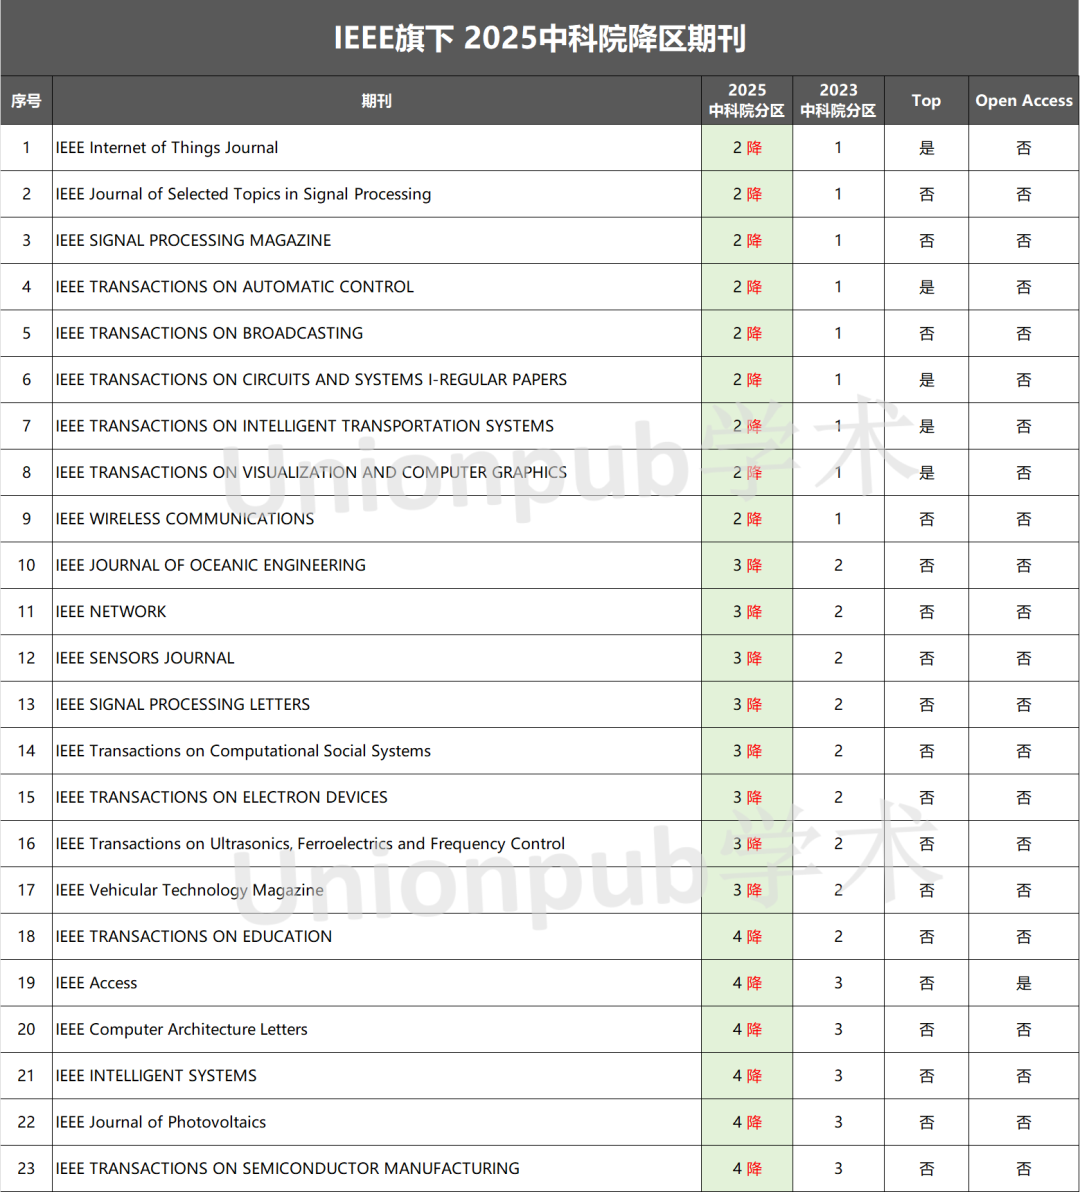Select Open Access '是' in IEEE Access row

(x=1024, y=982)
